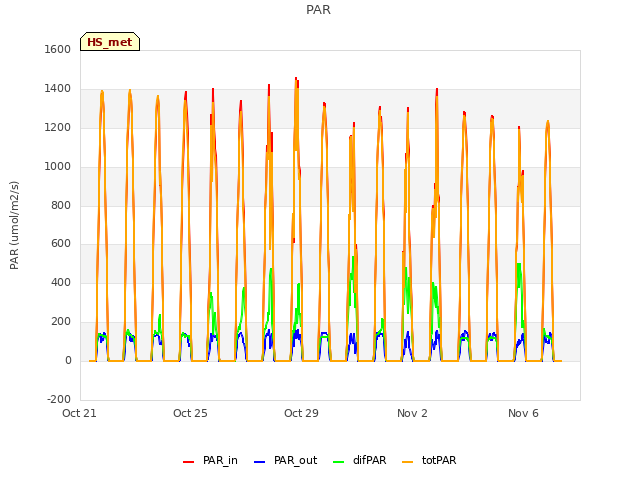Click the 1600 y-axis tick label
The width and height of the screenshot is (640, 480).
coord(58,49)
